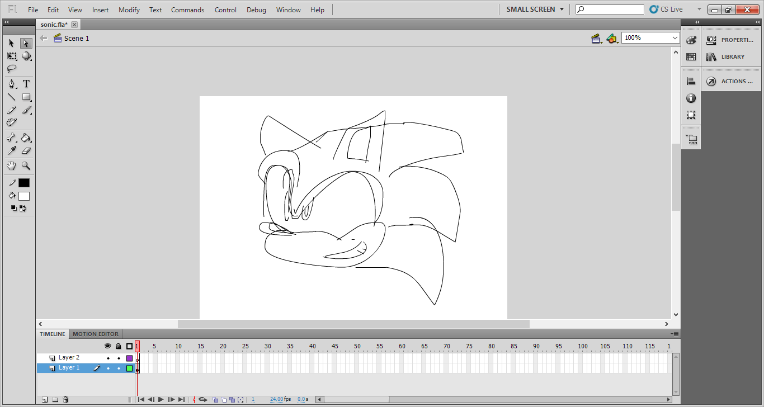Viewport: 764px width, 407px height.
Task: Select the 3D Rotation tool
Action: click(x=26, y=57)
